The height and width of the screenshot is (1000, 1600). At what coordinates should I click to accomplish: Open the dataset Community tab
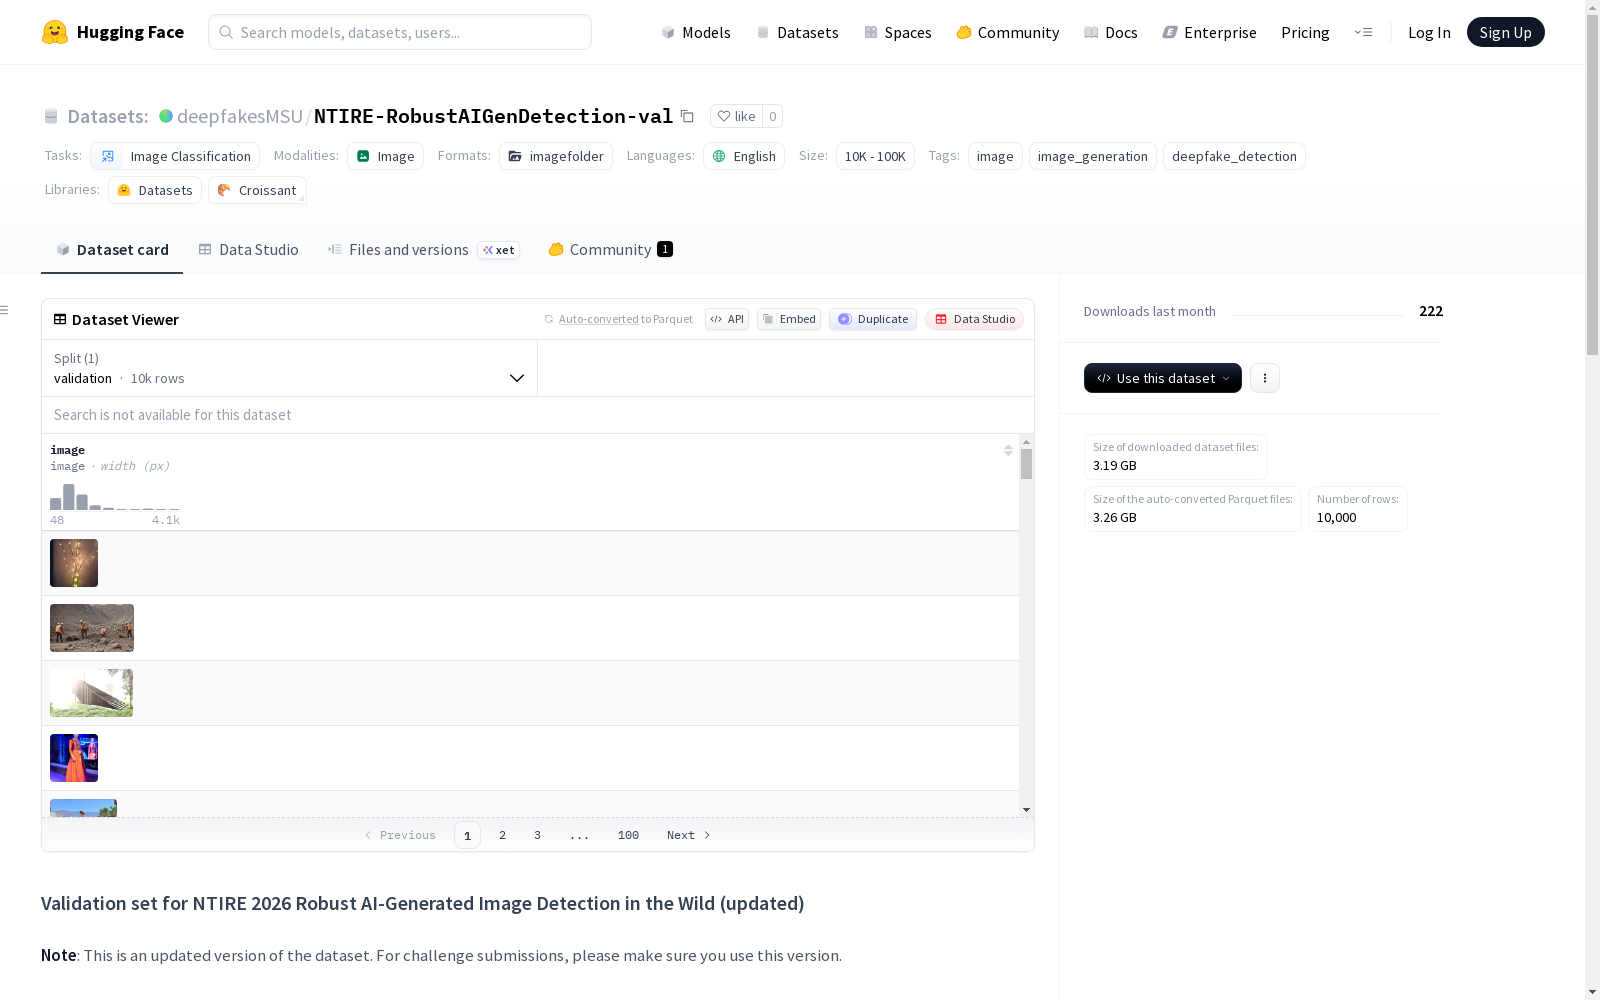coord(610,250)
